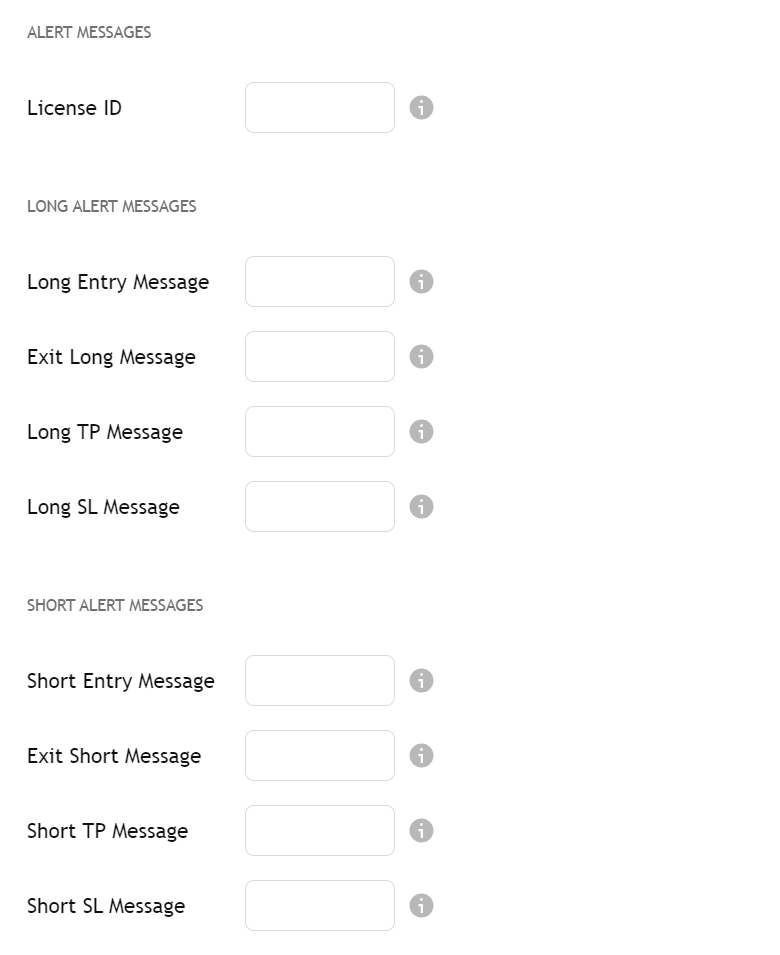Click the info icon next to Short TP Message
Screen dimensions: 780x955
[x=421, y=830]
